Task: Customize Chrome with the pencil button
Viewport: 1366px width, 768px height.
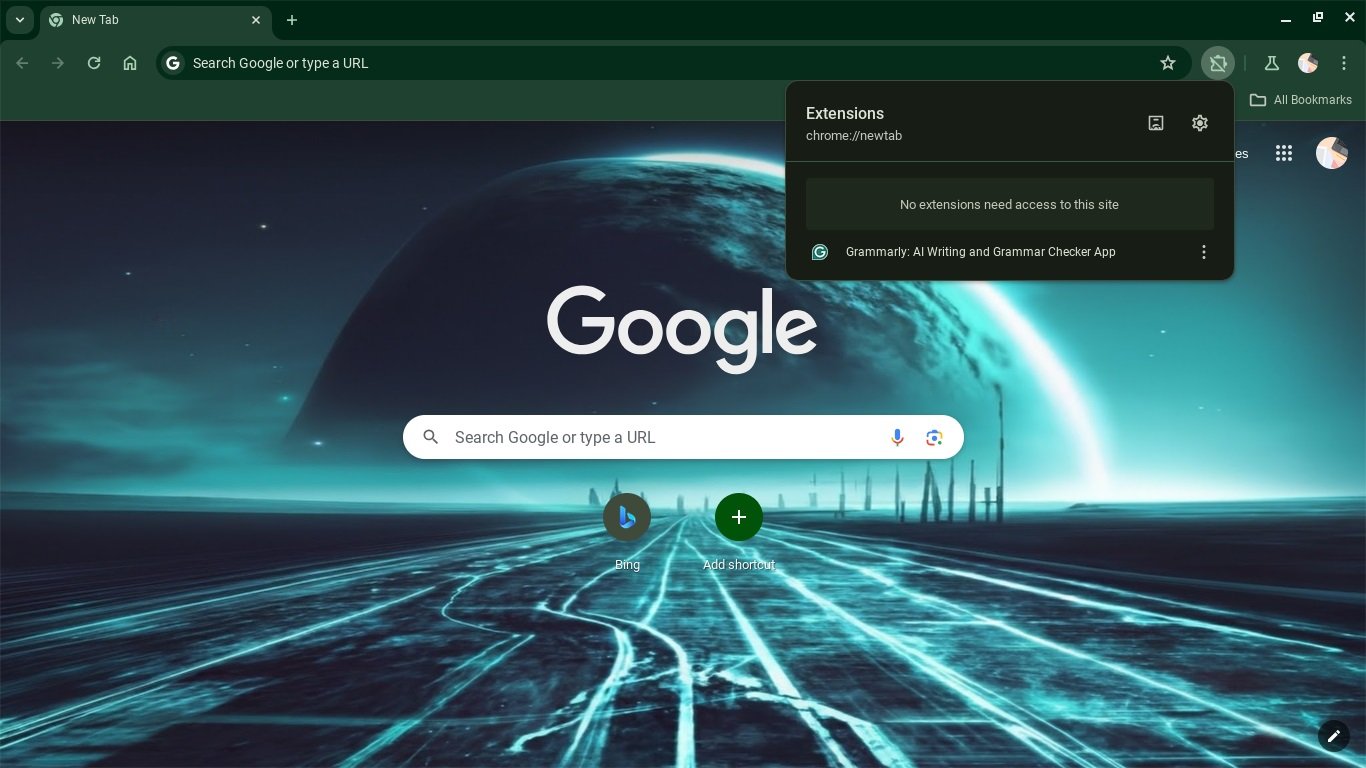Action: (1334, 736)
